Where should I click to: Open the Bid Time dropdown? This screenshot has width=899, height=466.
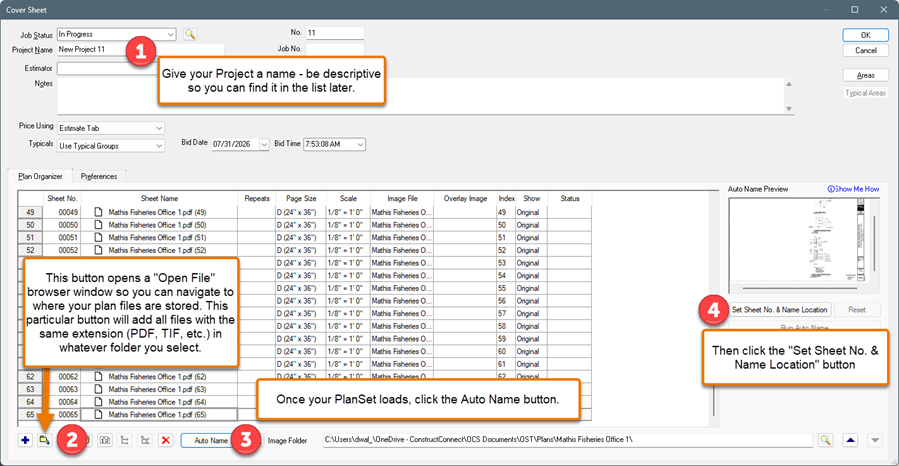click(360, 144)
